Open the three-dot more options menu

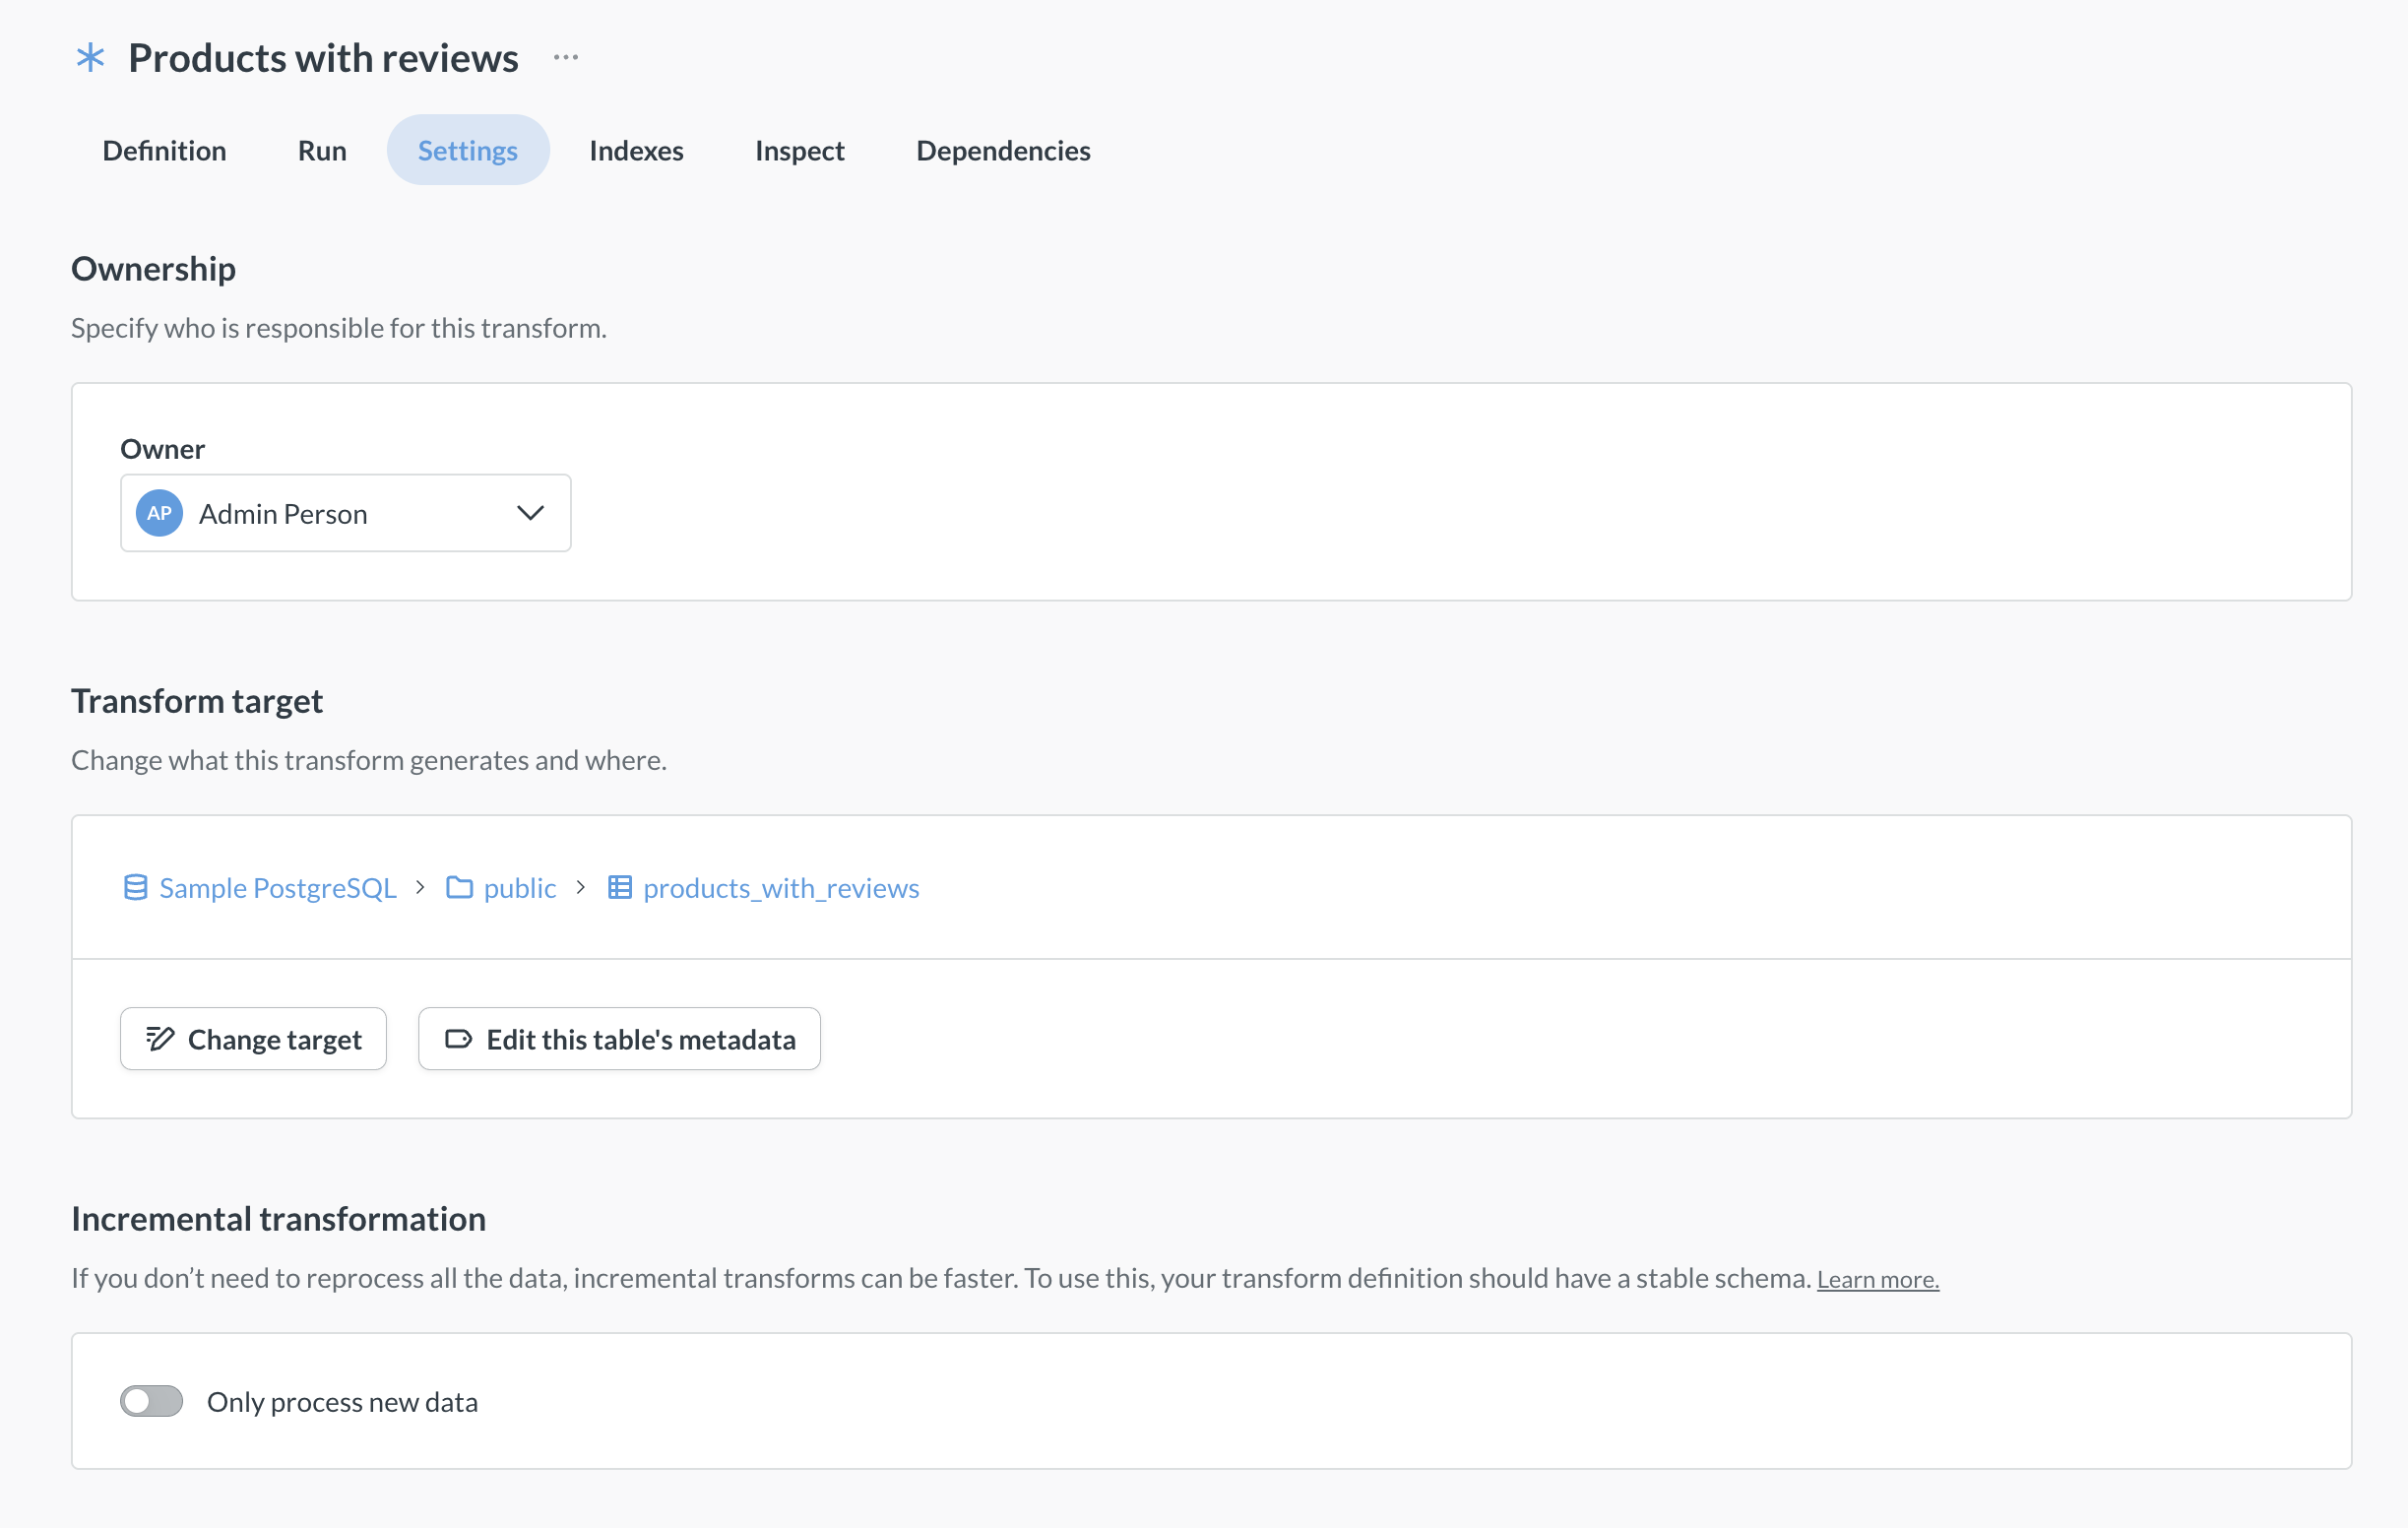566,58
